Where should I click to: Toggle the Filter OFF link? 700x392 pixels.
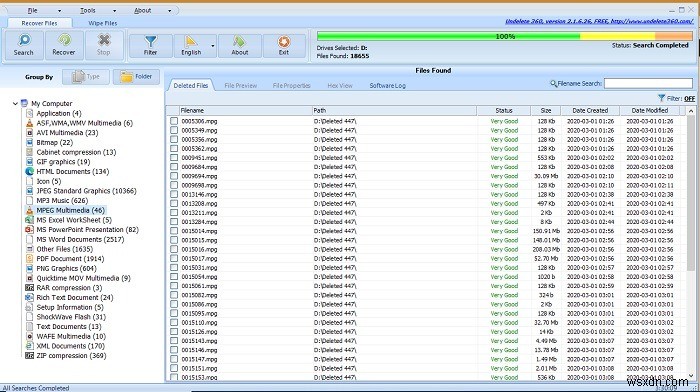click(689, 99)
